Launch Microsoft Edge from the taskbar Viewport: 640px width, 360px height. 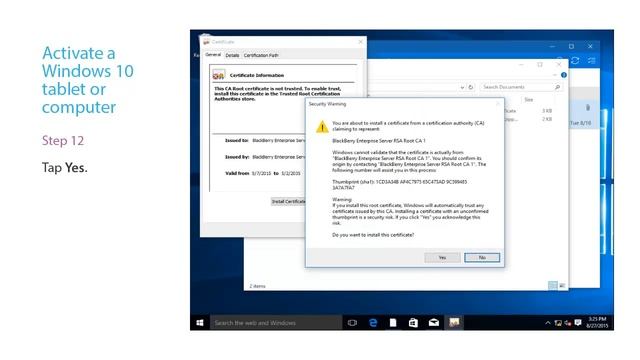[373, 323]
